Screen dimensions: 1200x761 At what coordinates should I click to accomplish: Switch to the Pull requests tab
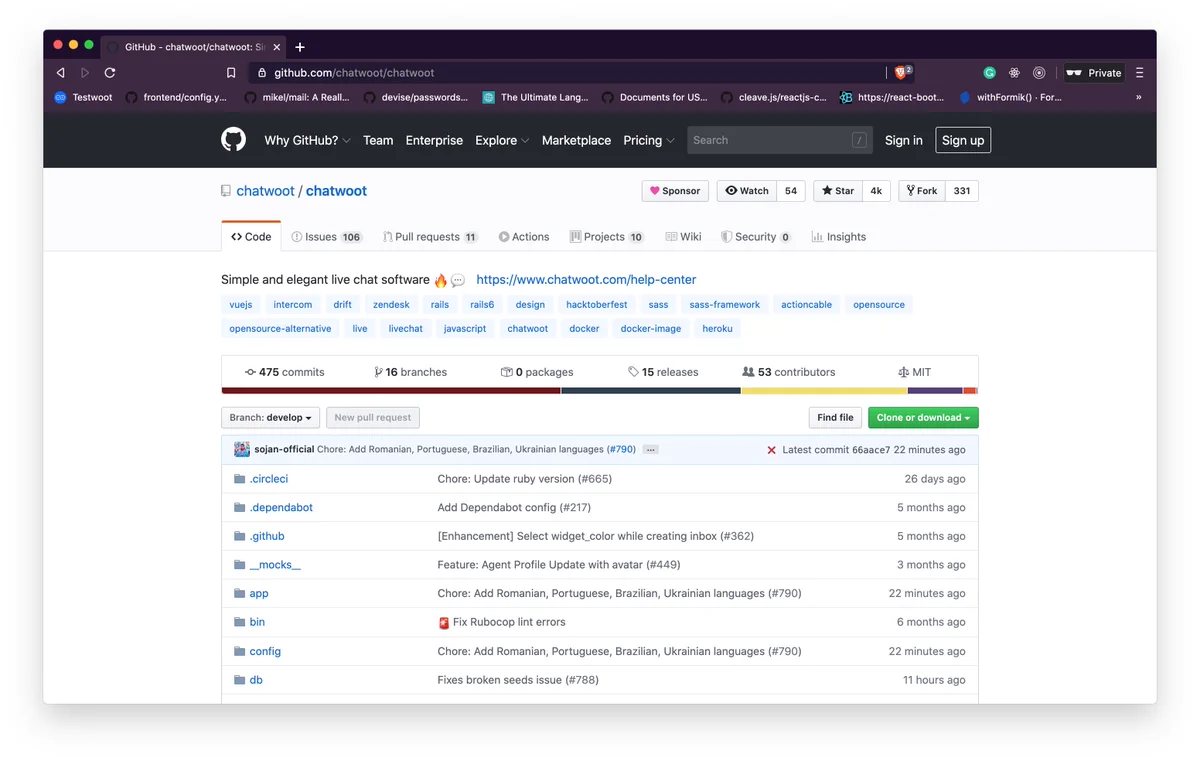pyautogui.click(x=430, y=237)
